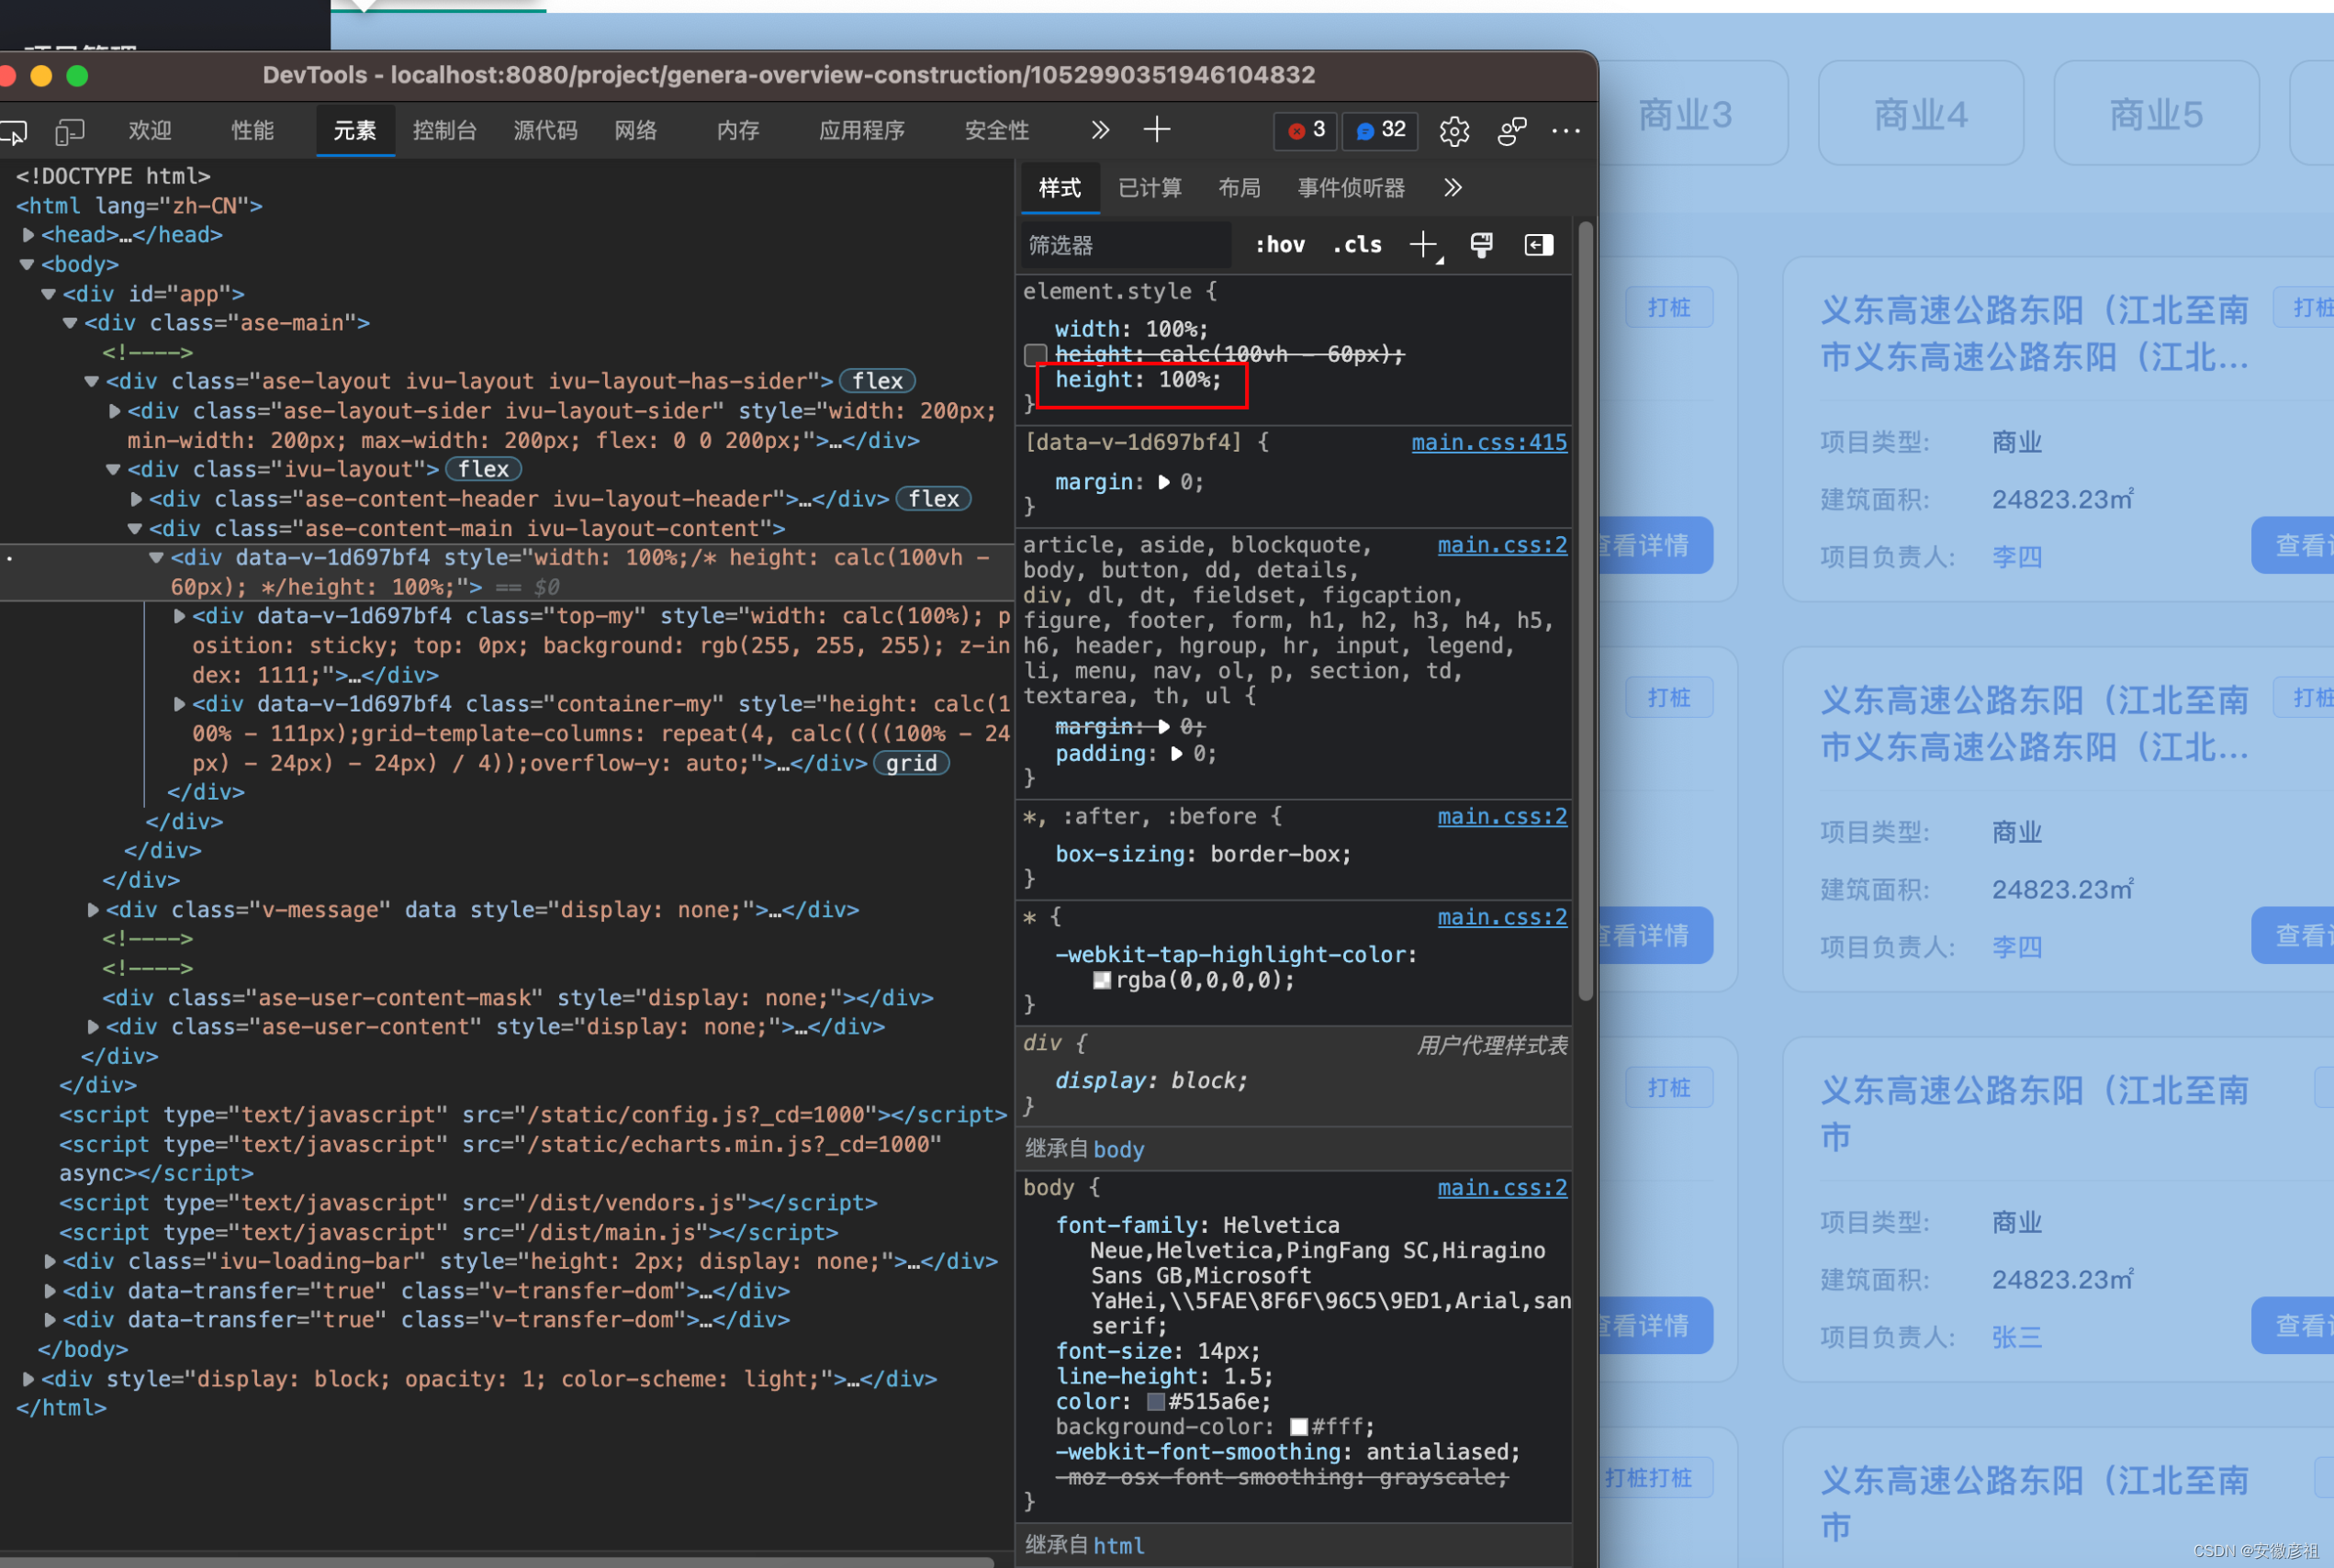Open the issues counter showing 32
The image size is (2334, 1568).
pos(1379,130)
